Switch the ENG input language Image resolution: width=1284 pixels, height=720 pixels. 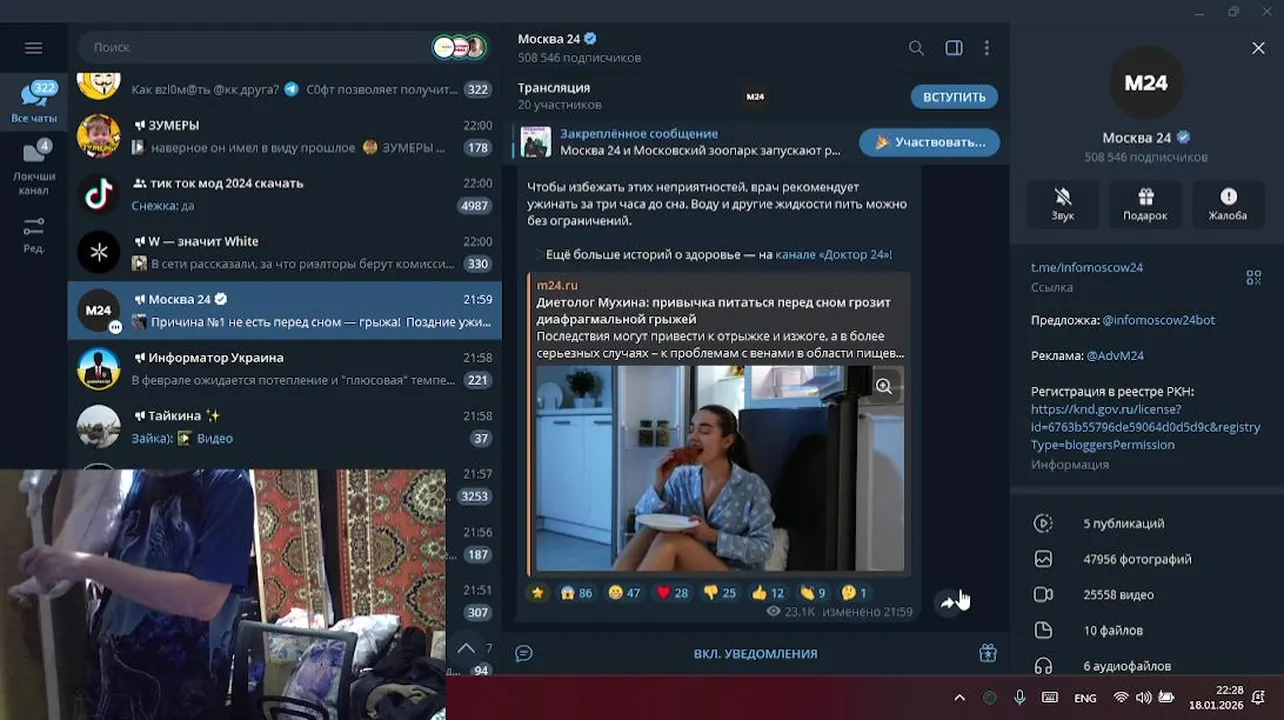click(x=1085, y=698)
